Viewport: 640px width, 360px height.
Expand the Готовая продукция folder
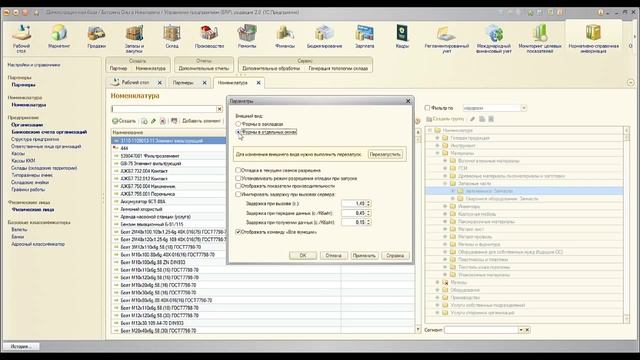[438, 138]
